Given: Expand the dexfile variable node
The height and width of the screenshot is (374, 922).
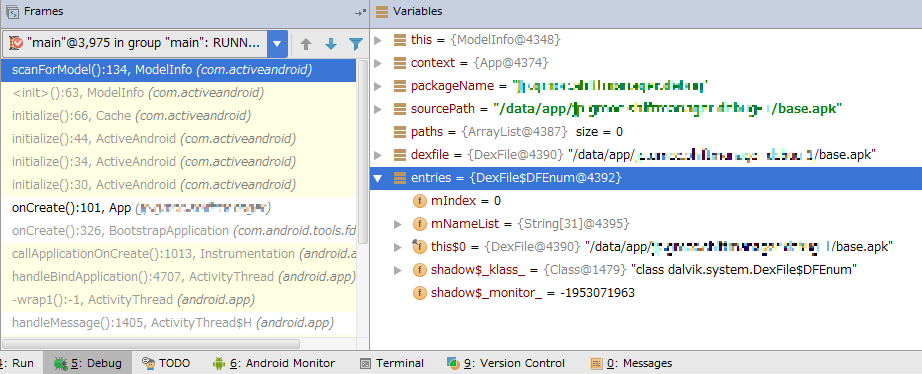Looking at the screenshot, I should click(x=378, y=155).
